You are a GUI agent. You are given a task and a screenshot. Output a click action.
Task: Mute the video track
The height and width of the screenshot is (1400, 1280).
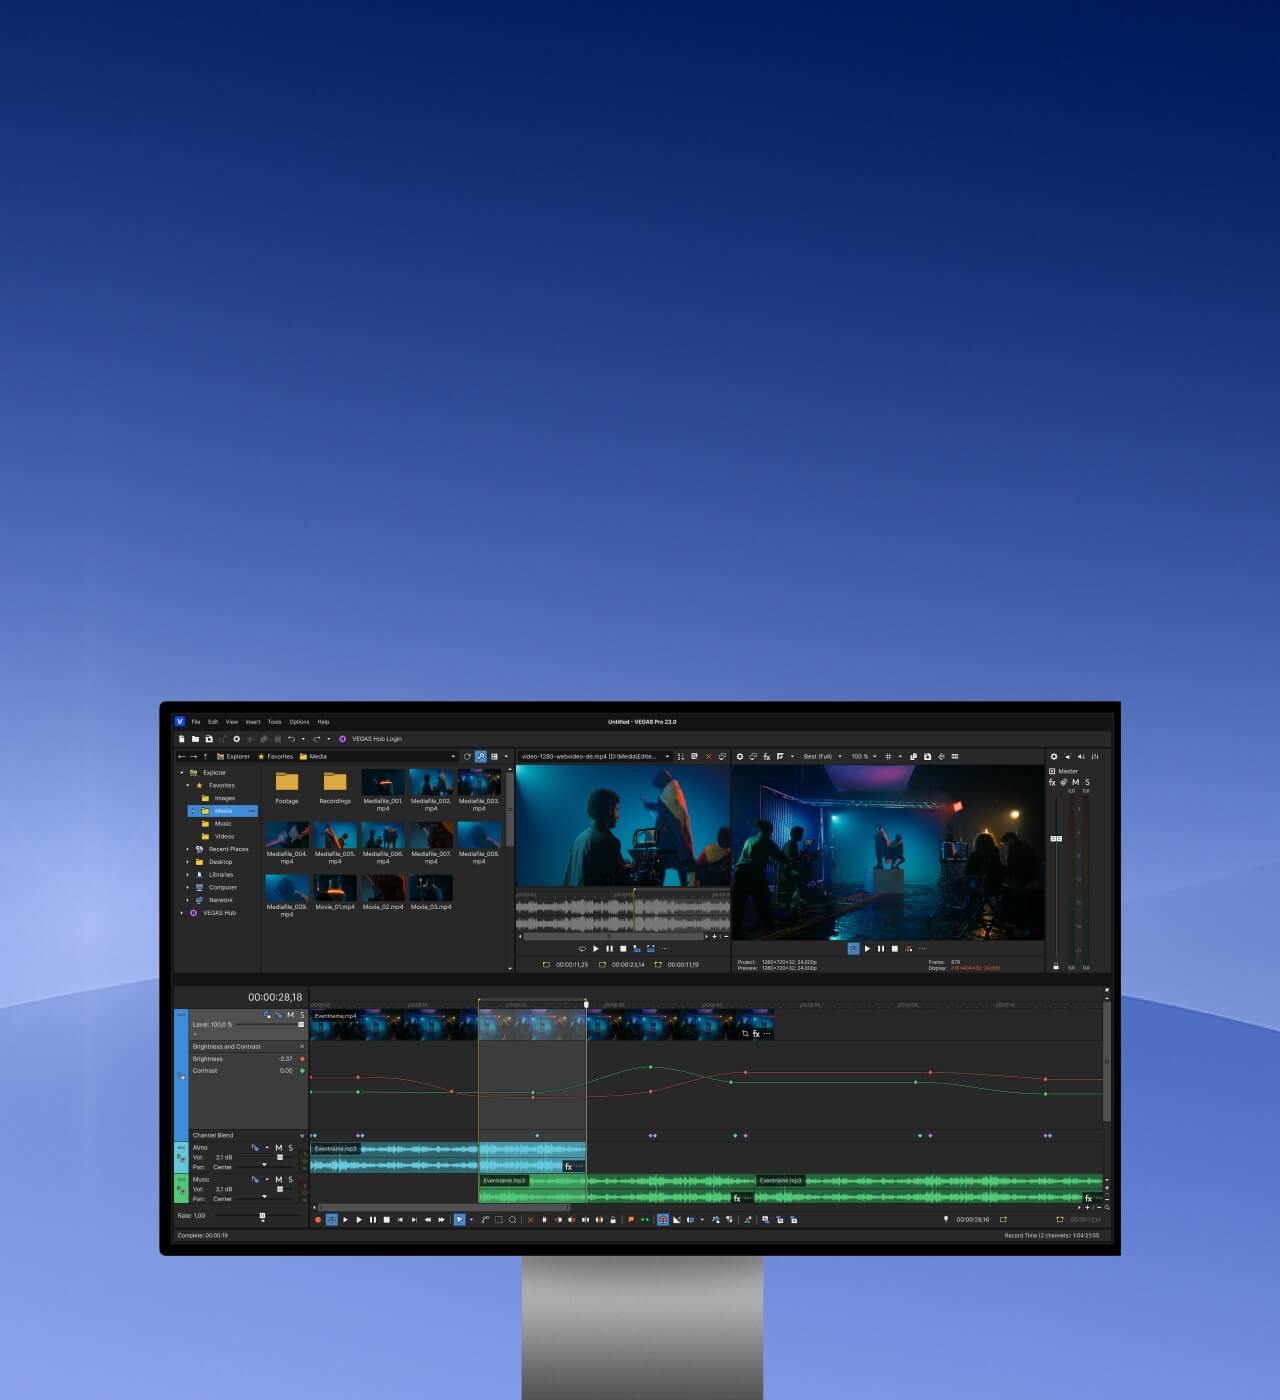tap(291, 1015)
